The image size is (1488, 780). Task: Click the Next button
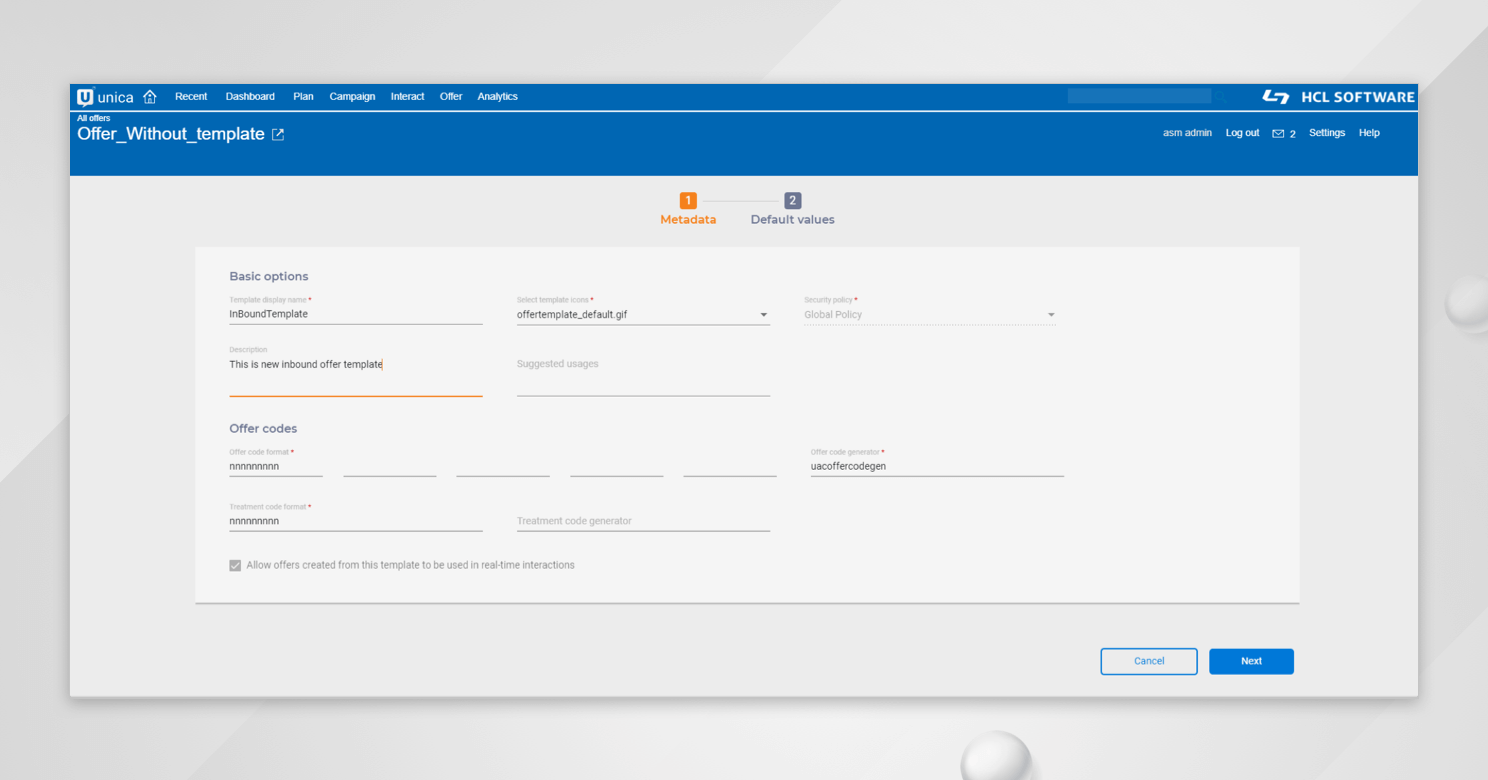click(1251, 661)
